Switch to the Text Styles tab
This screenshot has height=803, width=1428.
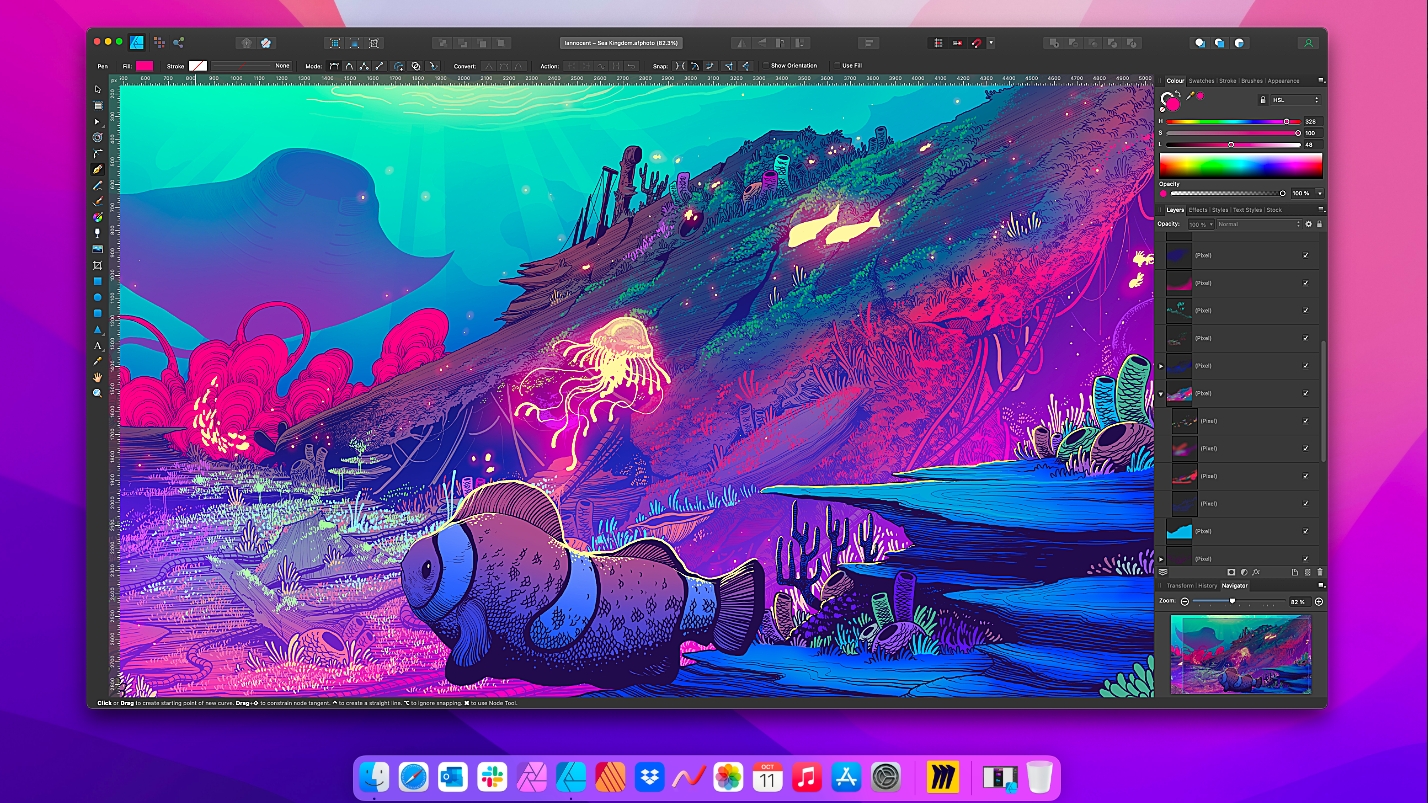pyautogui.click(x=1247, y=210)
